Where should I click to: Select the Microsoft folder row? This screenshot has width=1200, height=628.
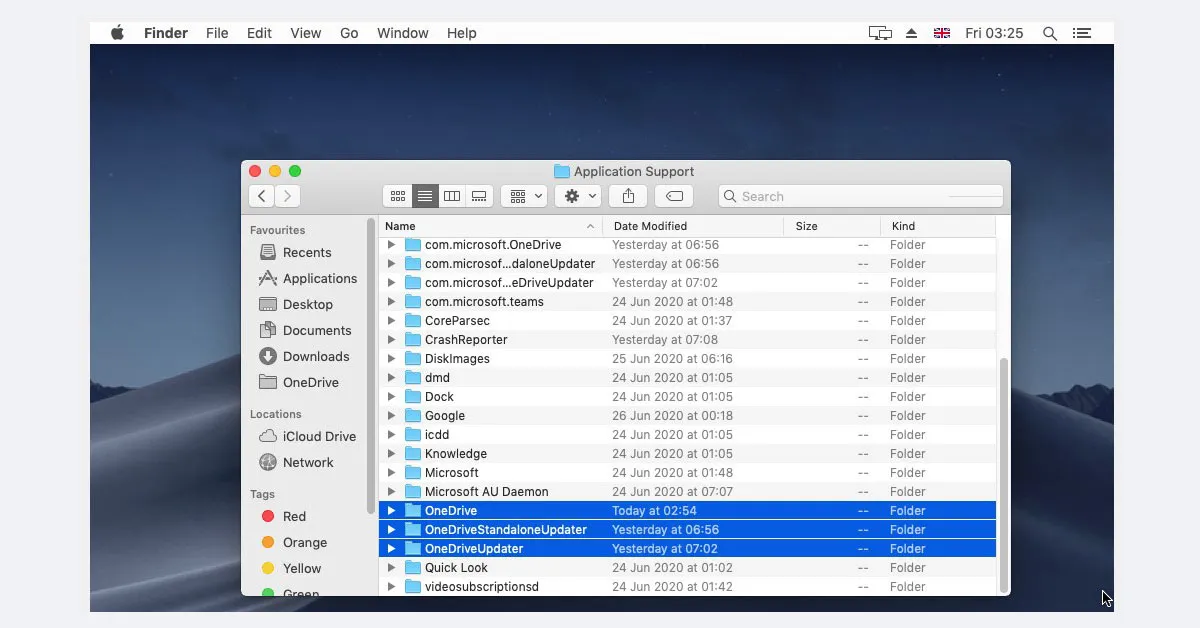pos(687,473)
